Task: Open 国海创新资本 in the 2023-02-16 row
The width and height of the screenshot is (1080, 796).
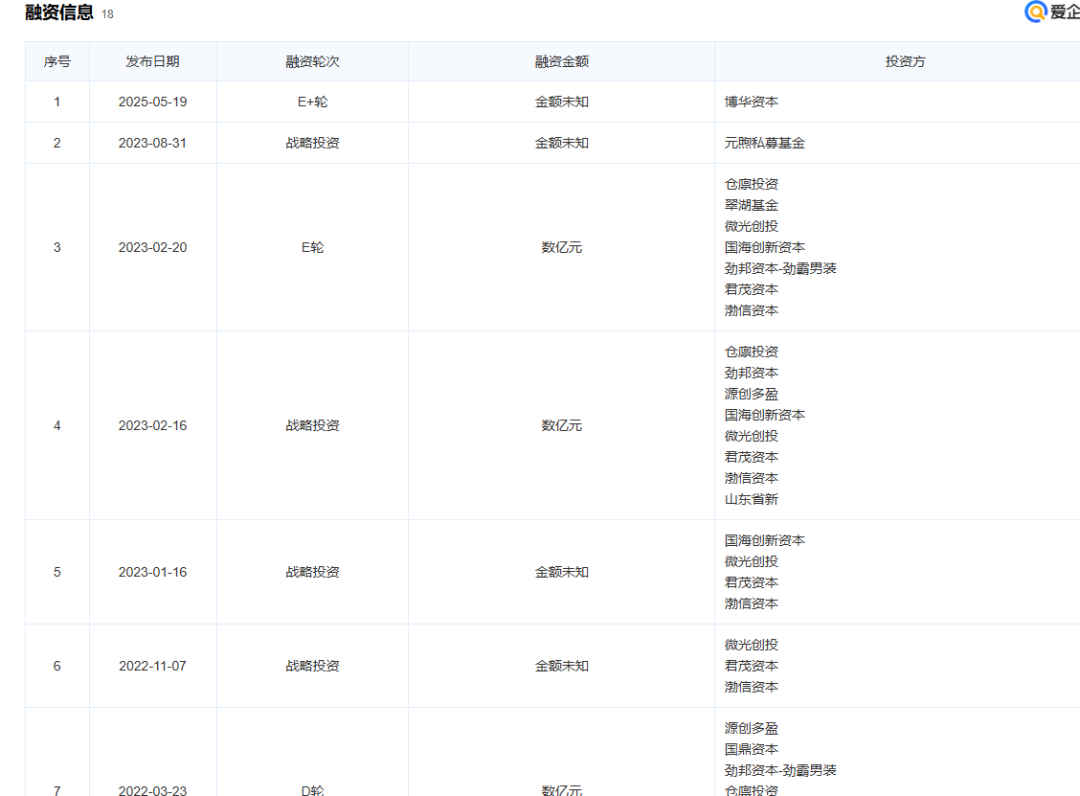Action: pos(765,415)
